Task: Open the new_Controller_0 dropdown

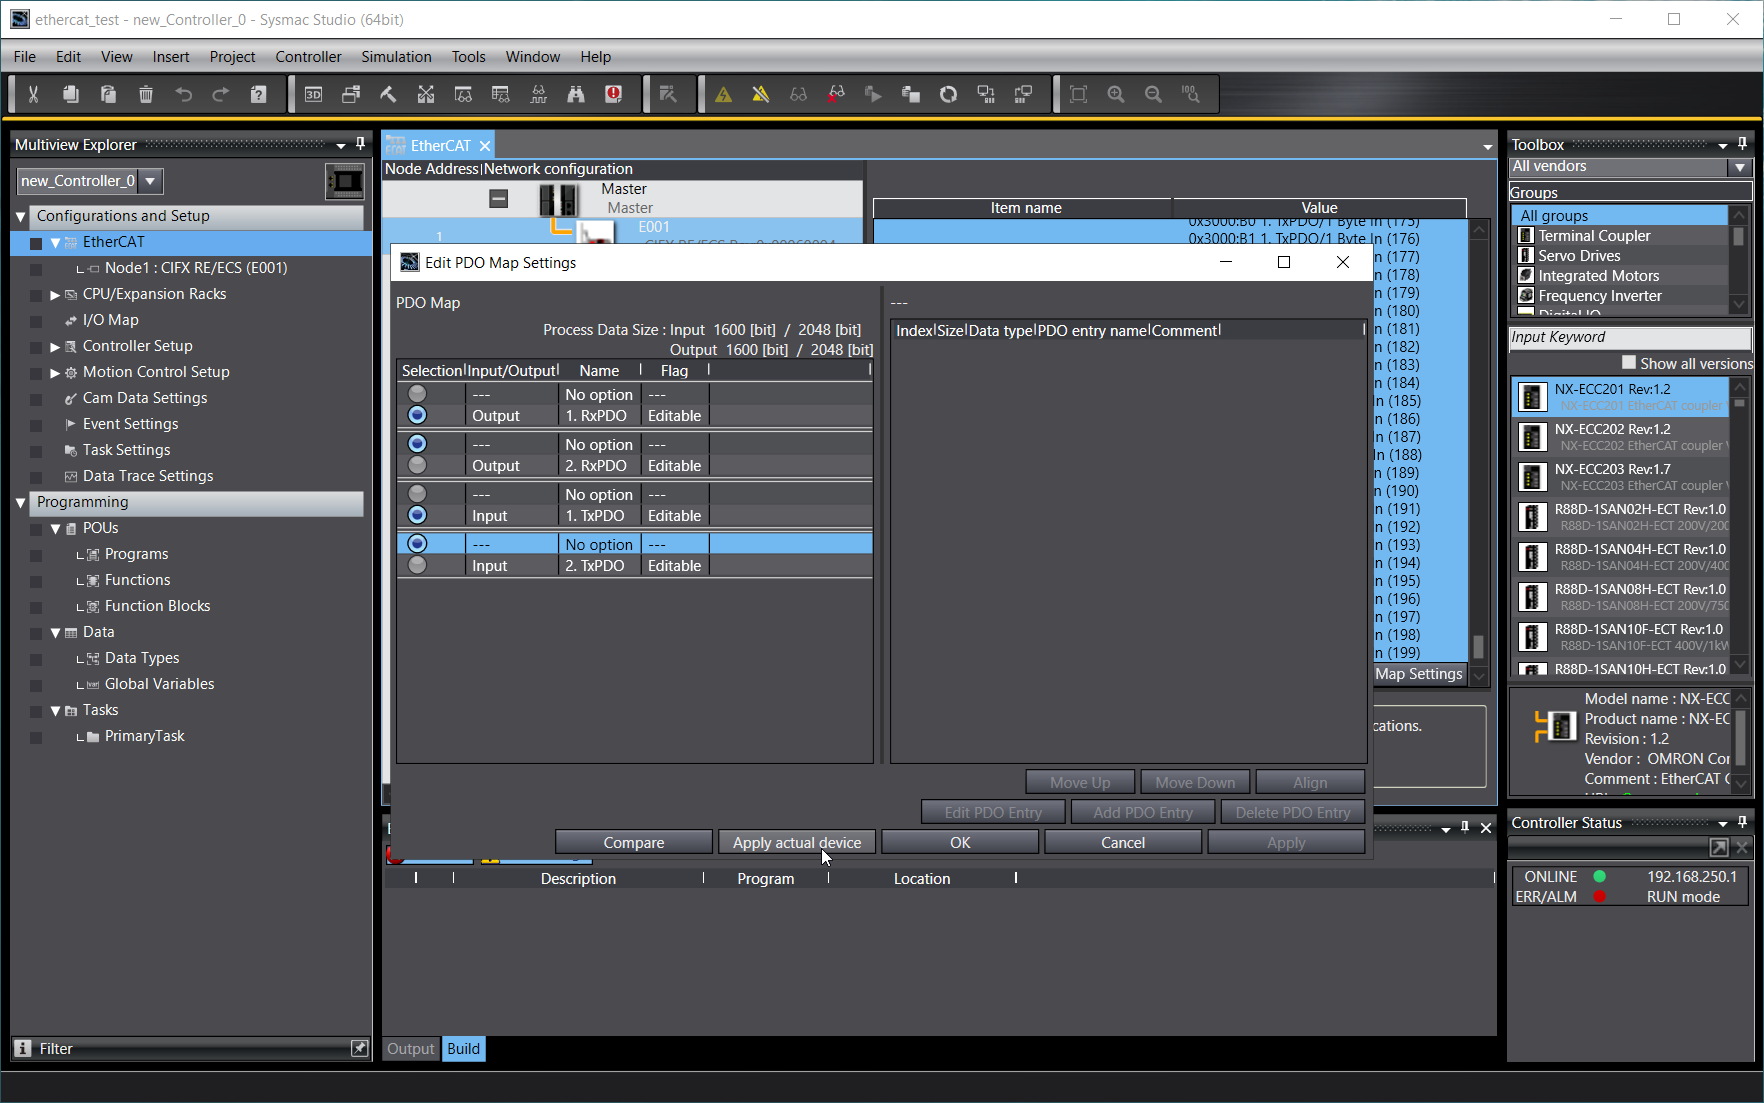Action: point(150,181)
